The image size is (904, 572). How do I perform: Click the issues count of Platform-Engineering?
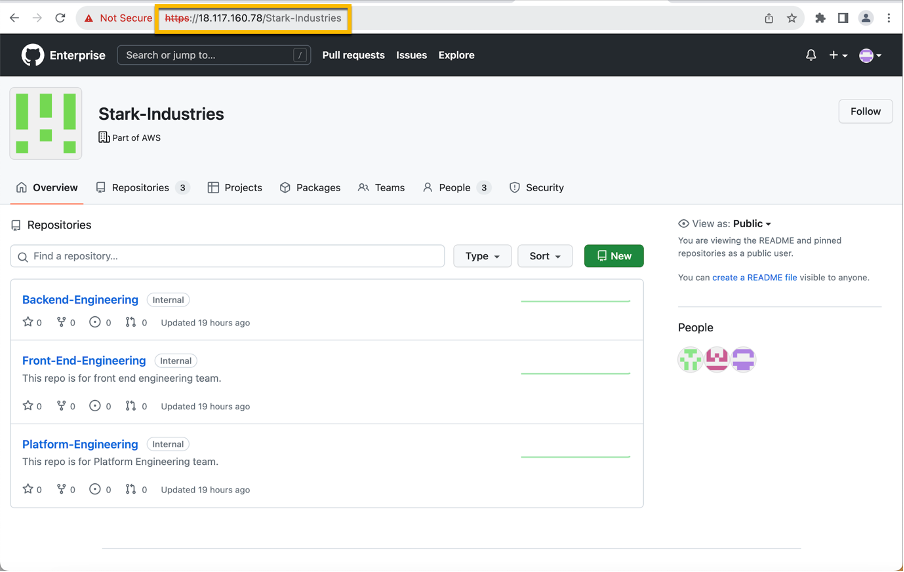[x=100, y=490]
